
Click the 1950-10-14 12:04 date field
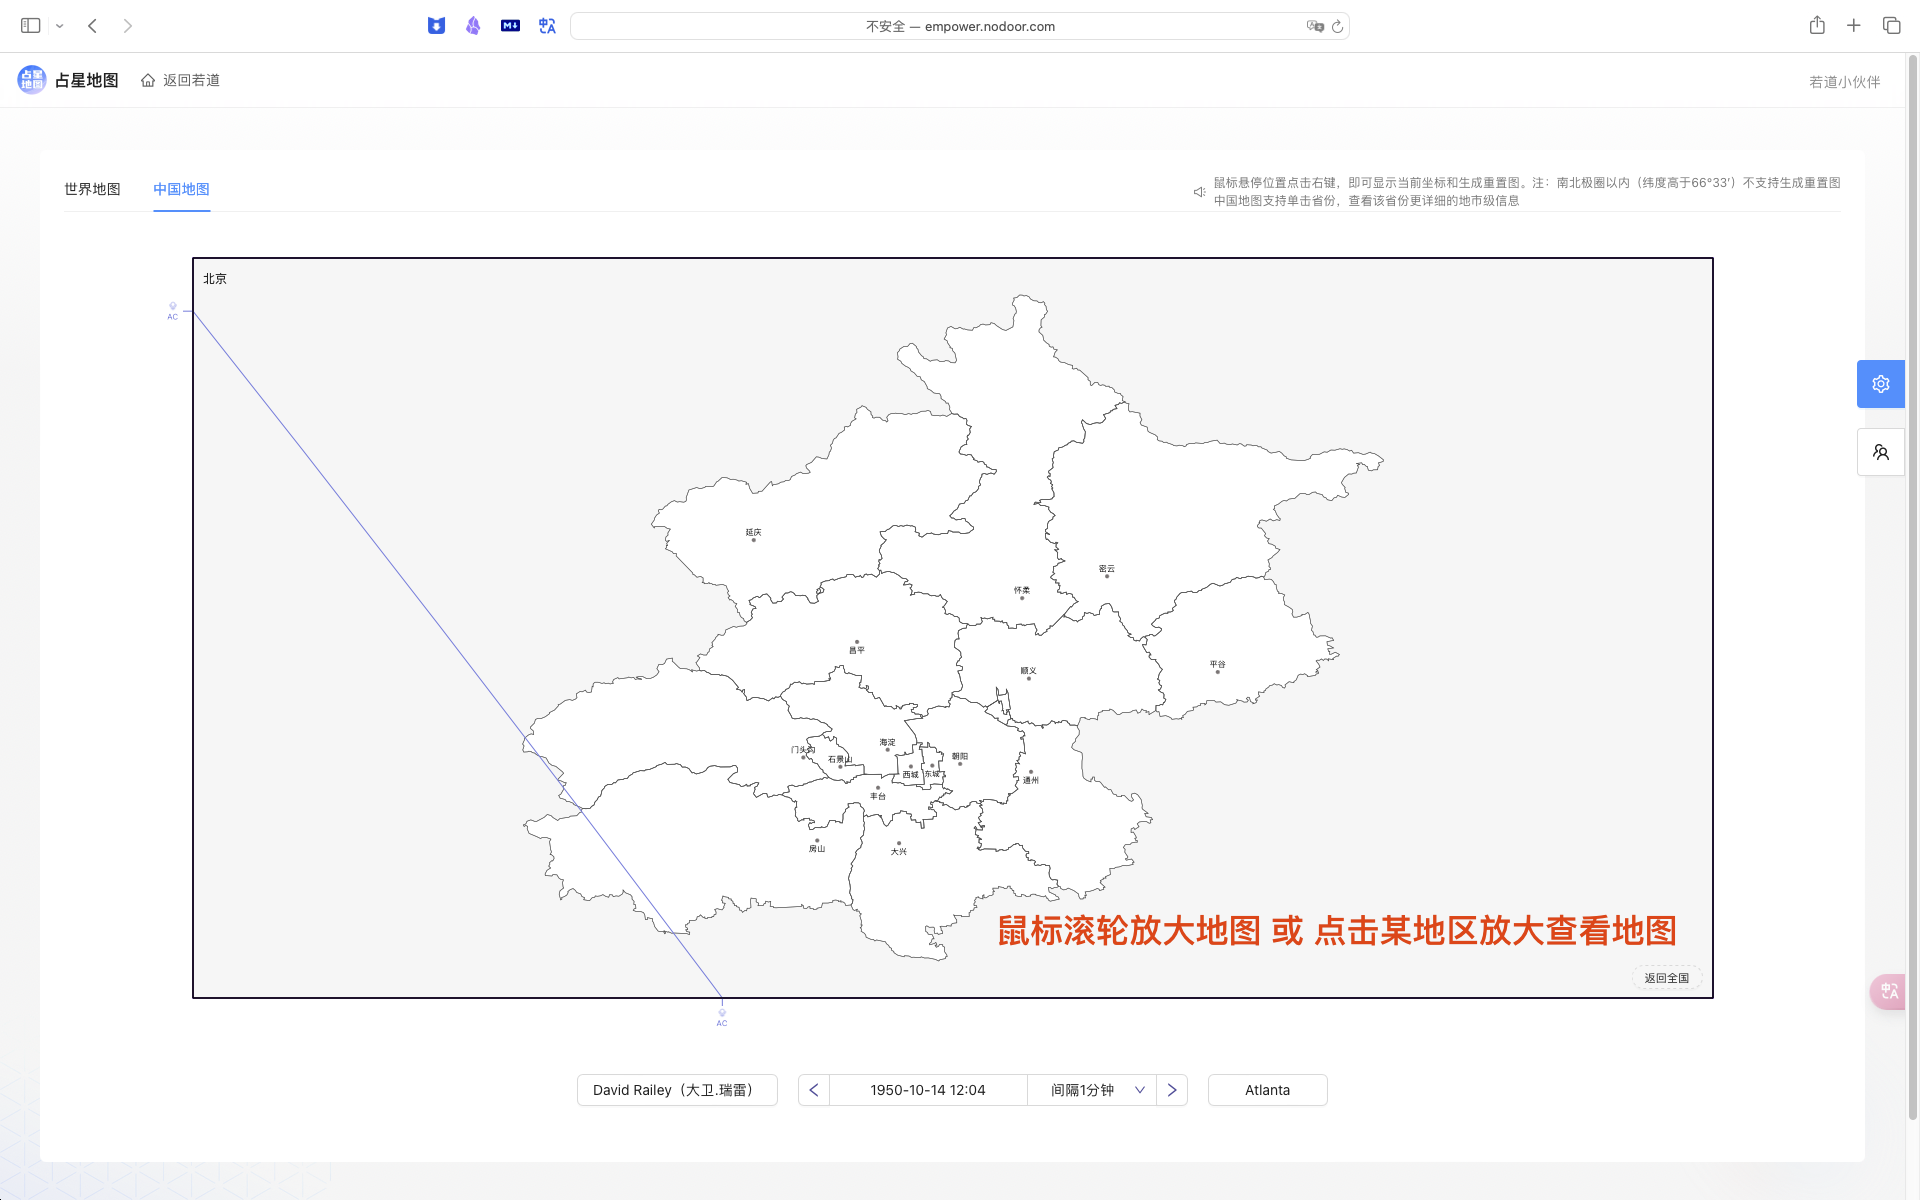[x=927, y=1090]
